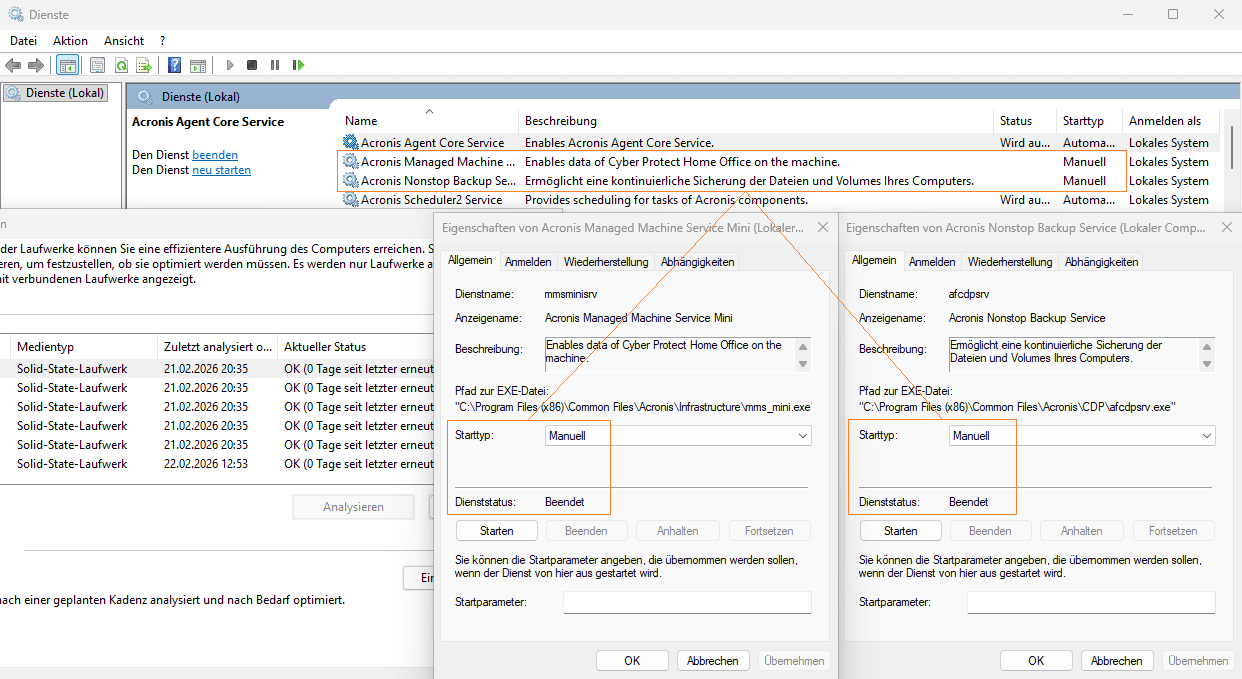Click Medientyp column header in drive optimizer window

tap(83, 347)
